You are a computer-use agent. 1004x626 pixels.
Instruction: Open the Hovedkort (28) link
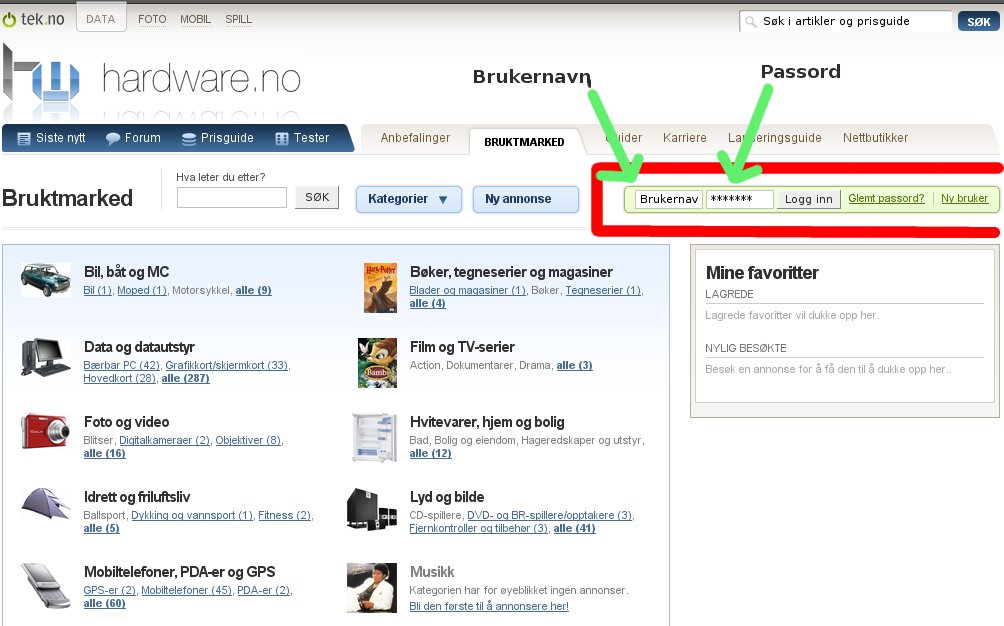(x=120, y=378)
